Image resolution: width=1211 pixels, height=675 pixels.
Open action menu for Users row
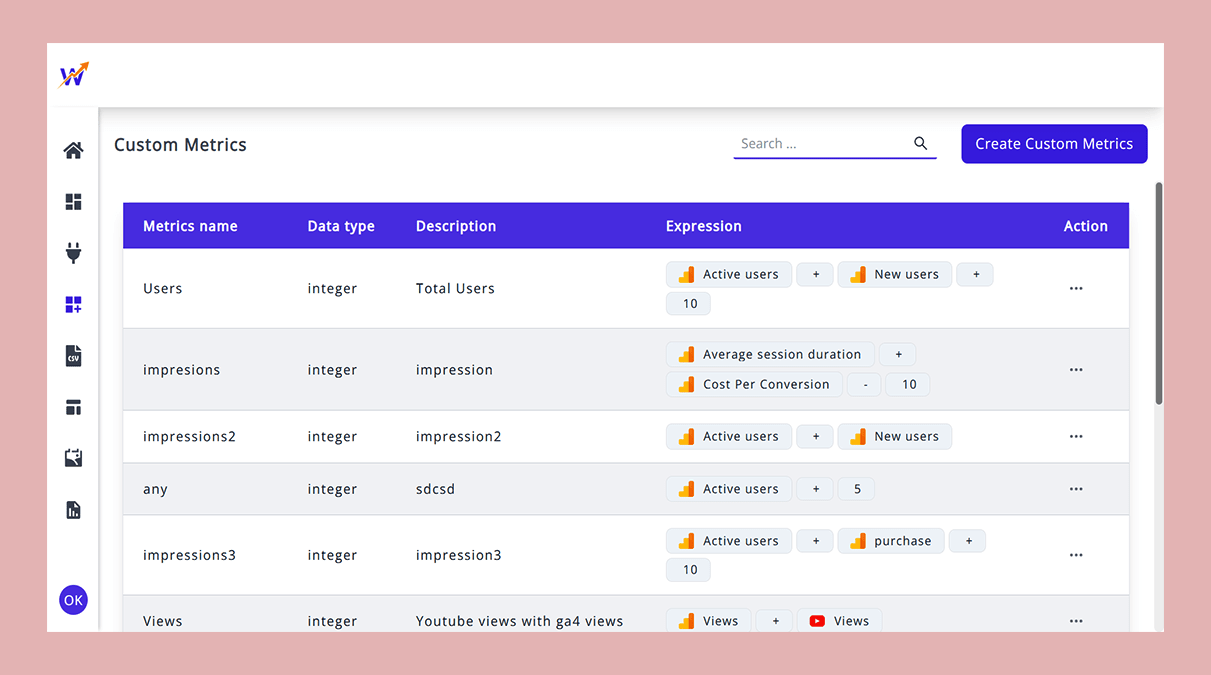tap(1076, 288)
